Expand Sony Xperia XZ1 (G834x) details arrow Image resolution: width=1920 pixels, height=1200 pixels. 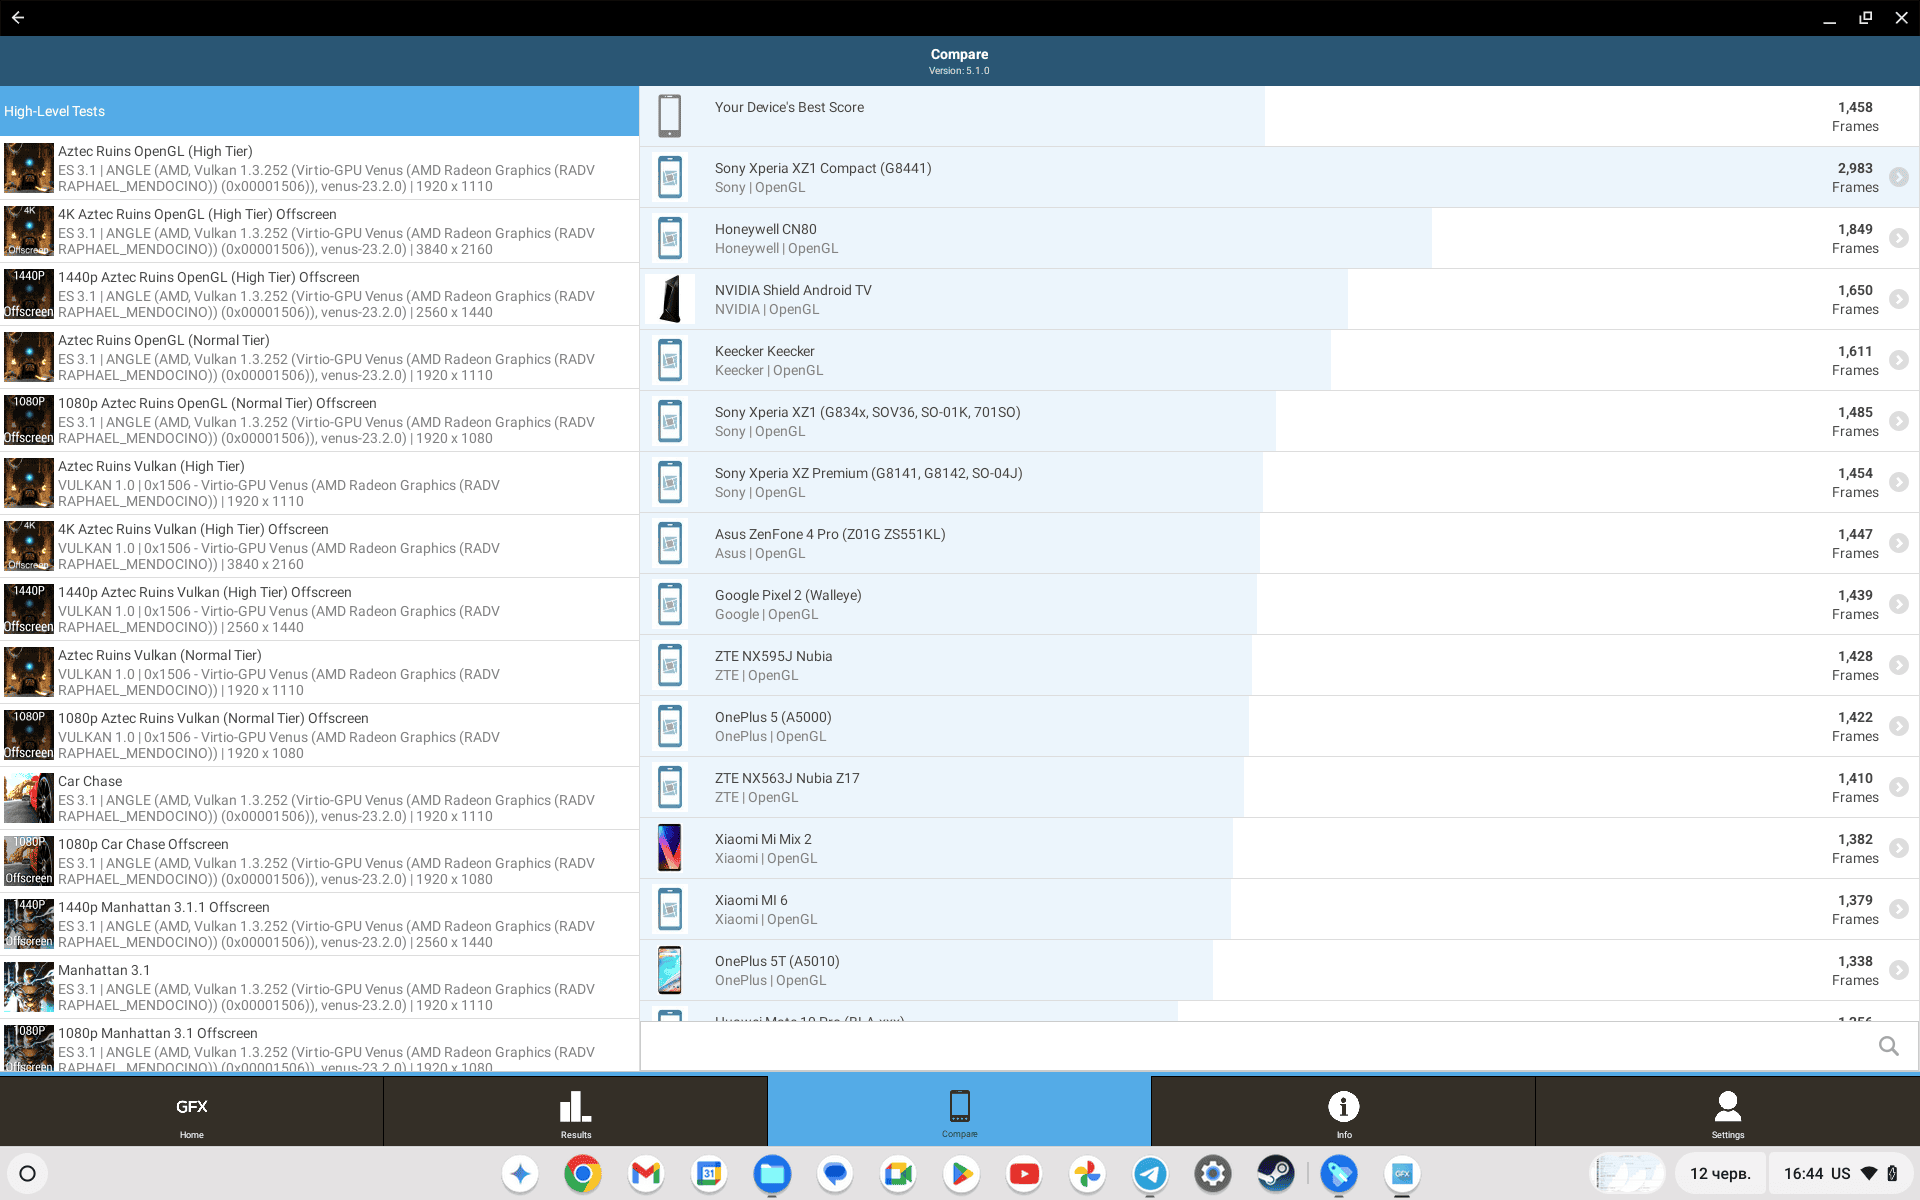(x=1898, y=421)
